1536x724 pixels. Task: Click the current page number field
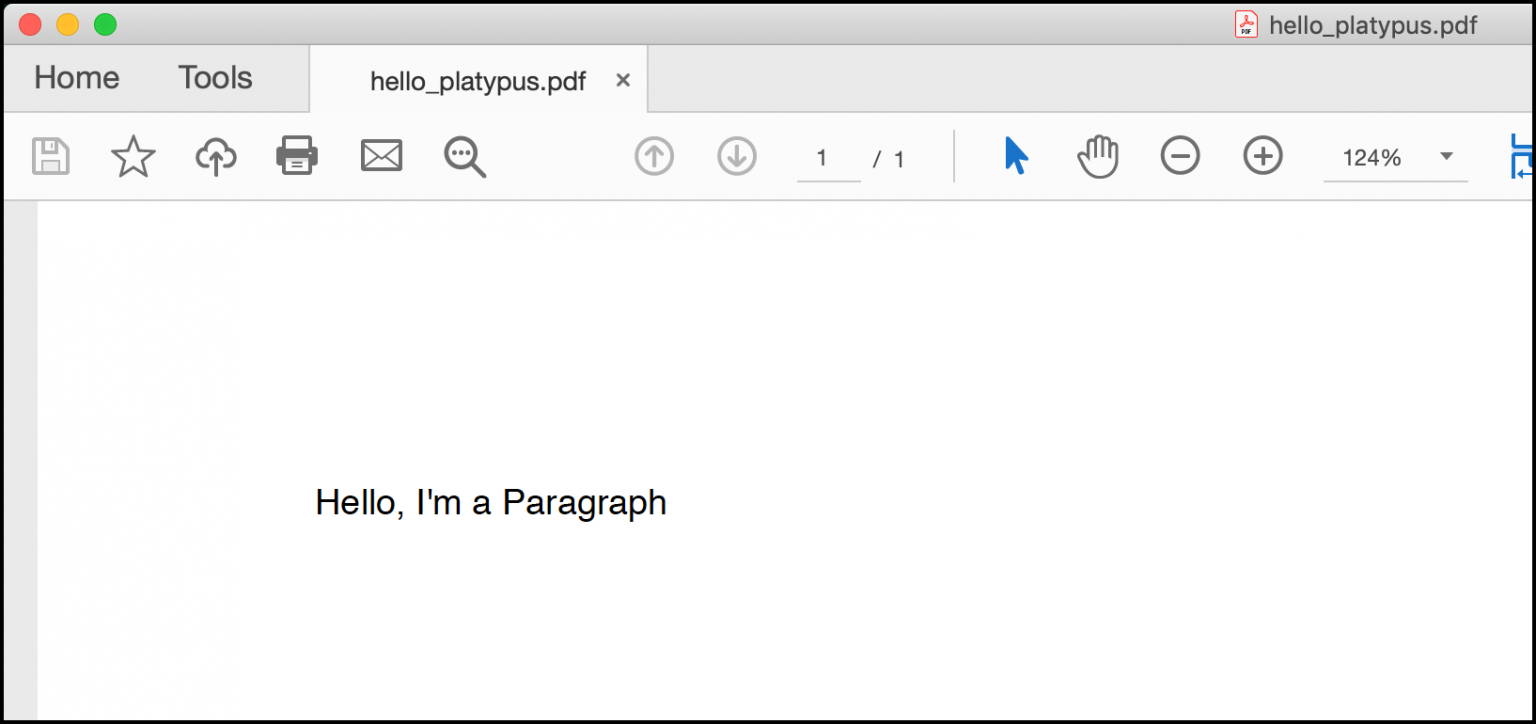tap(828, 158)
